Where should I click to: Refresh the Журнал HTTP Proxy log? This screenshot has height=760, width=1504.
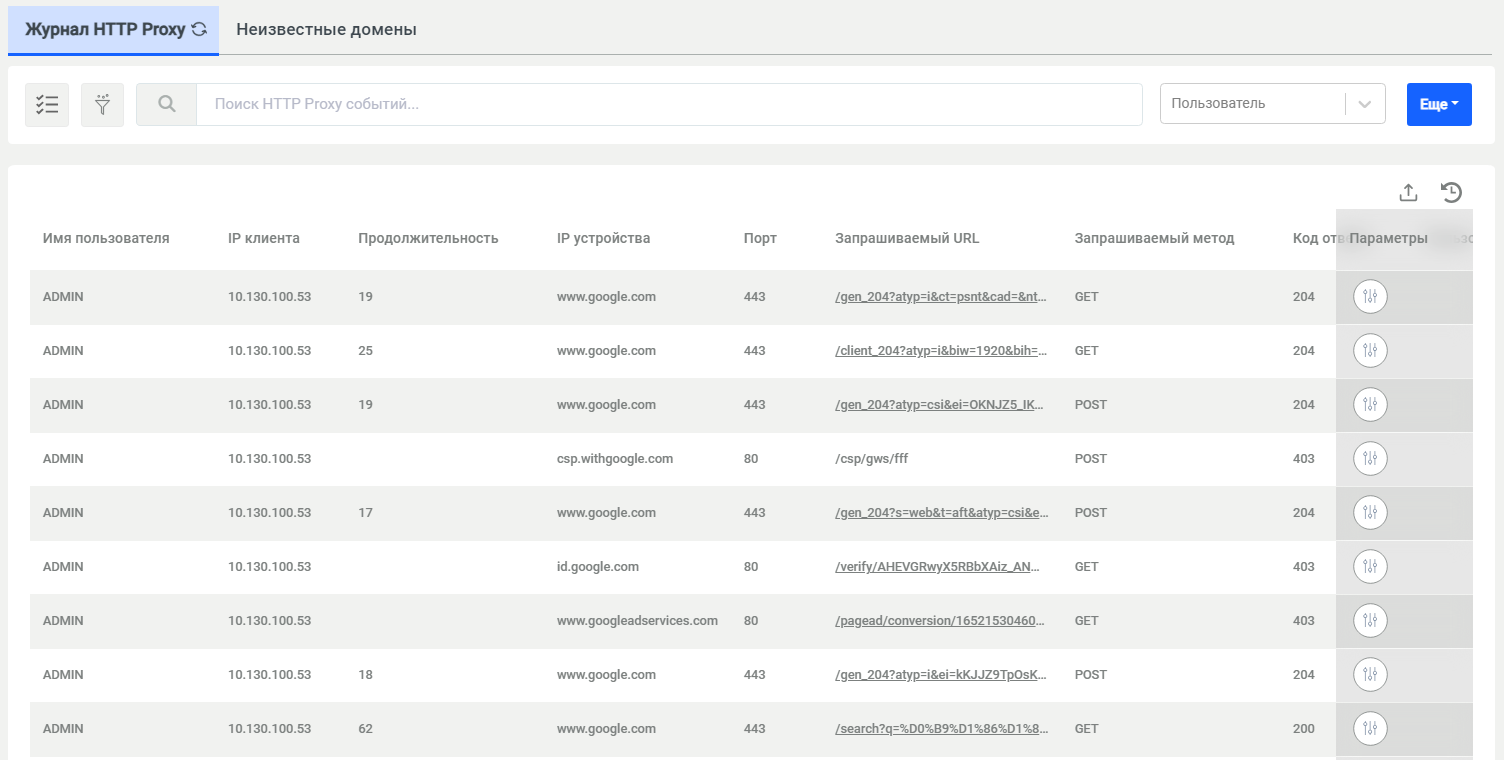(199, 29)
